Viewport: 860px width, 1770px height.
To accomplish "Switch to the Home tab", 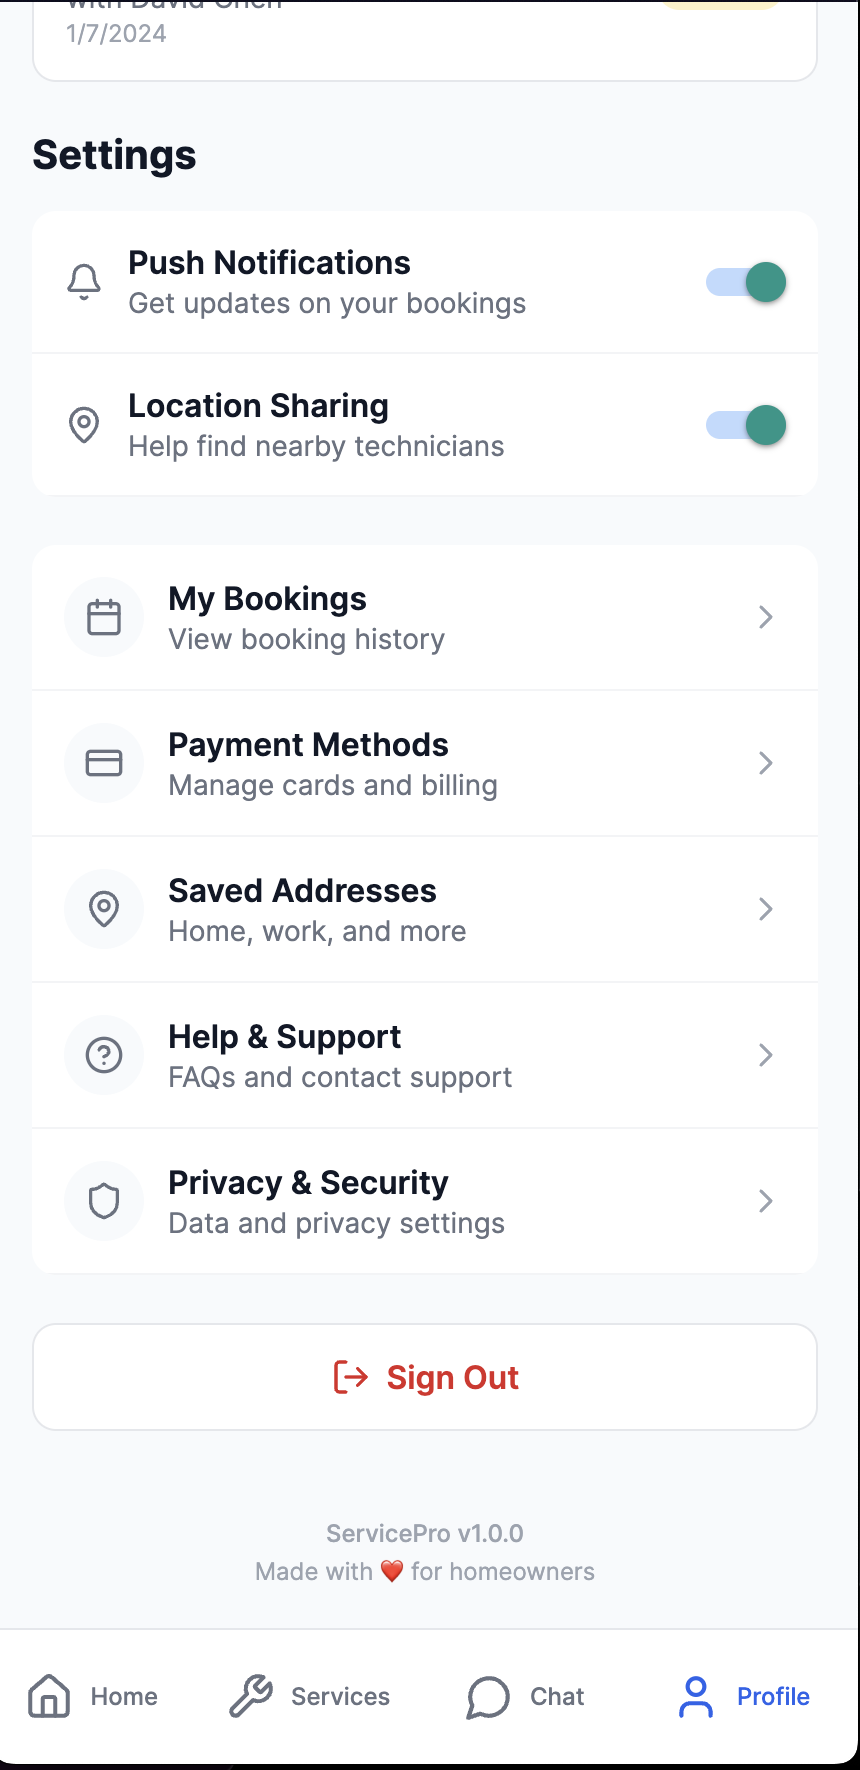I will 93,1696.
